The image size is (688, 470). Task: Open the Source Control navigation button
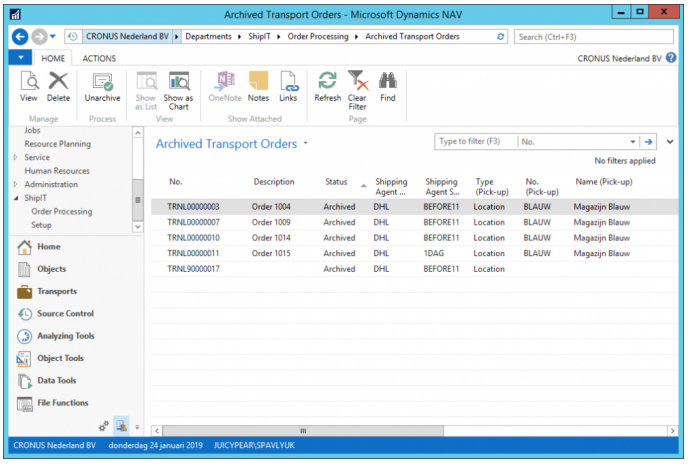point(65,314)
